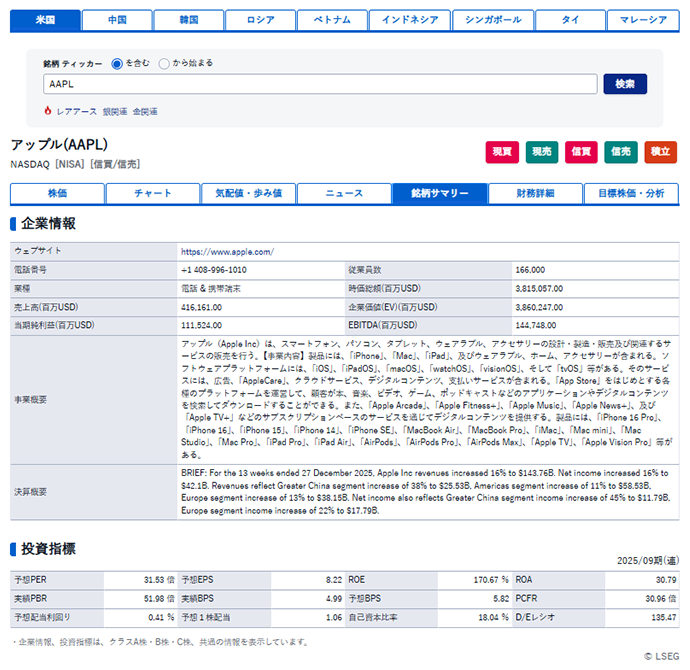Open the 気配値・歩み値 tab
The image size is (690, 670).
point(249,194)
